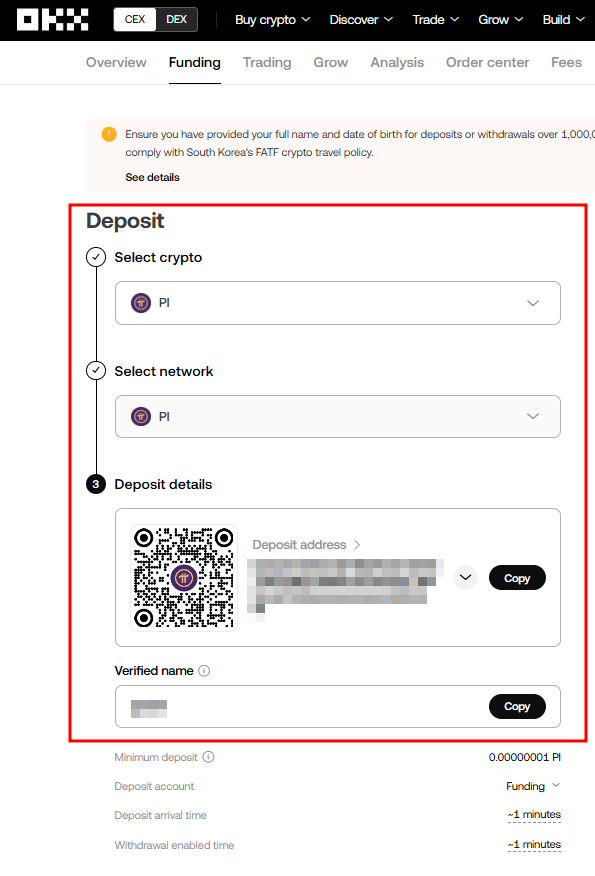Open the Select network dropdown
The height and width of the screenshot is (876, 595).
533,416
